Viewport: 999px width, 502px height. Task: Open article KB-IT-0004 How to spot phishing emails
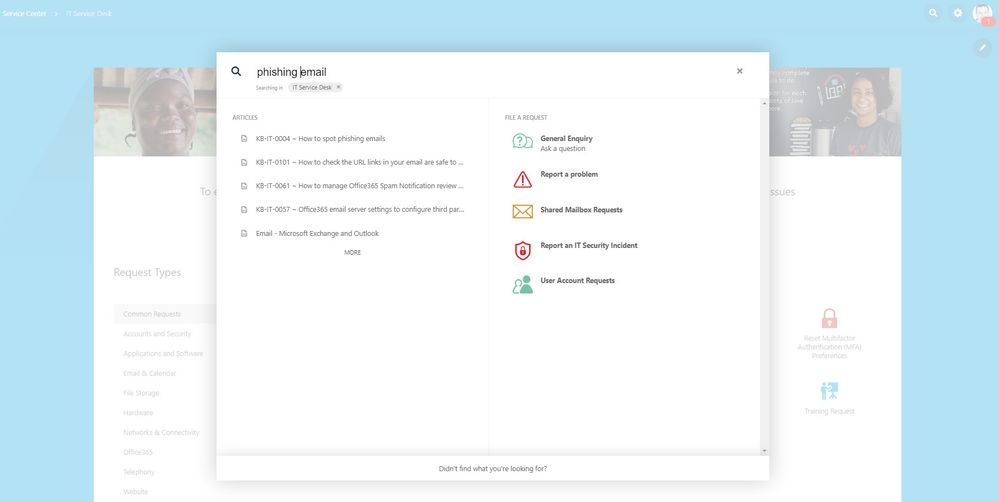320,138
